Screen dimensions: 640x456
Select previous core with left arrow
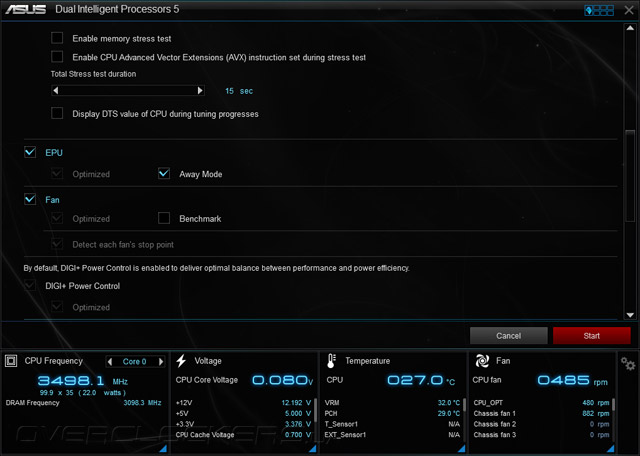[x=109, y=361]
